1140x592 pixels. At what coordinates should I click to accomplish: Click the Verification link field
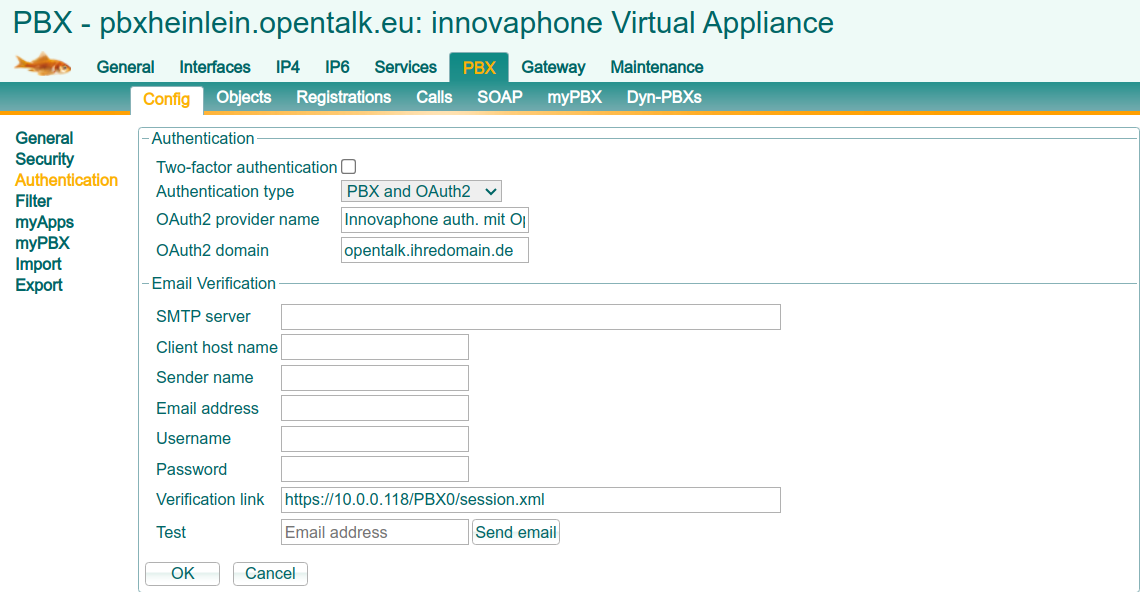(x=530, y=499)
